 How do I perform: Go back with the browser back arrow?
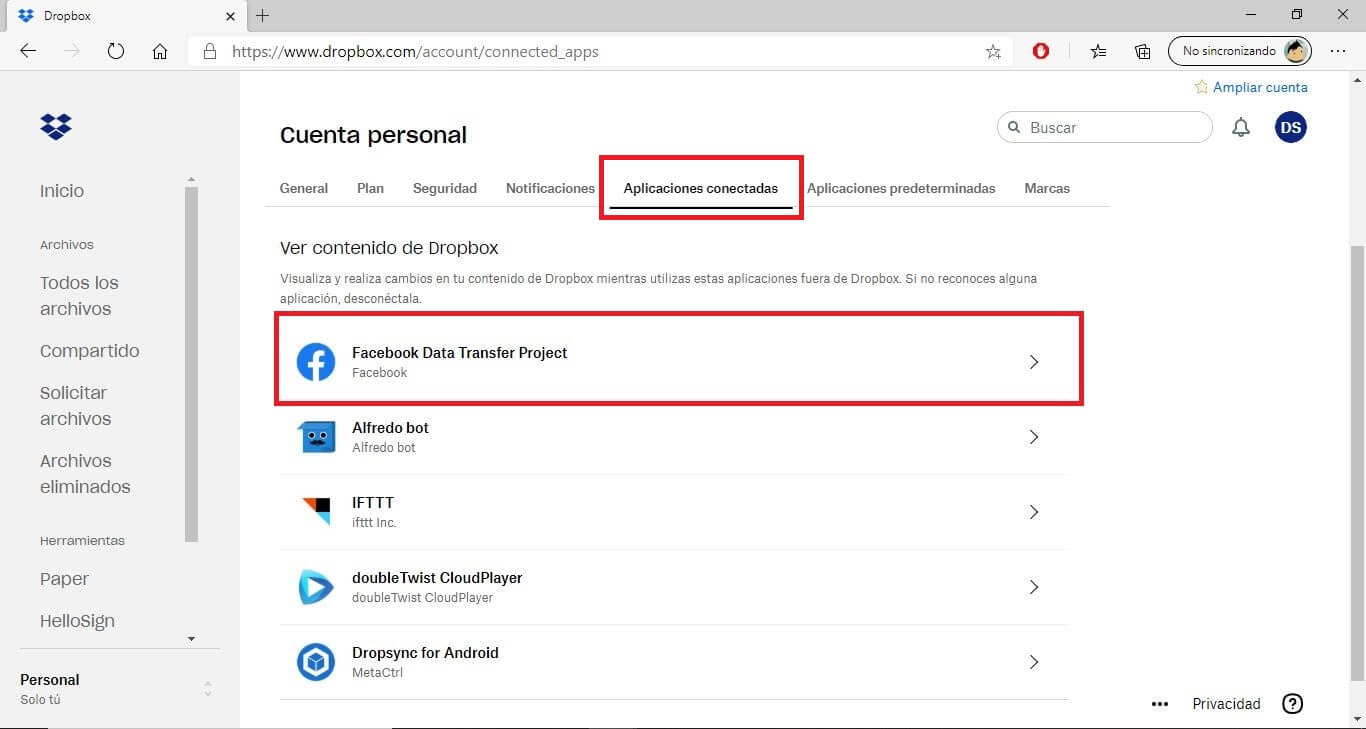point(28,51)
